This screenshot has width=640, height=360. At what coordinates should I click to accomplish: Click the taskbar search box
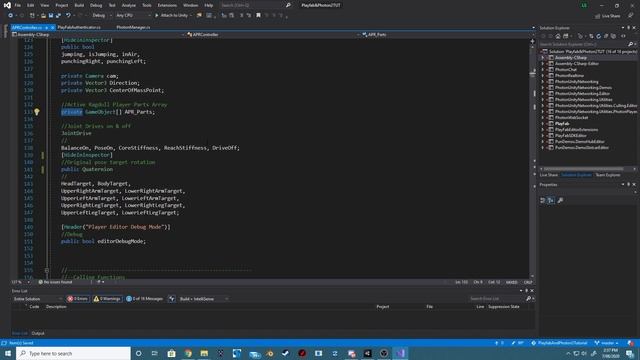[73, 353]
